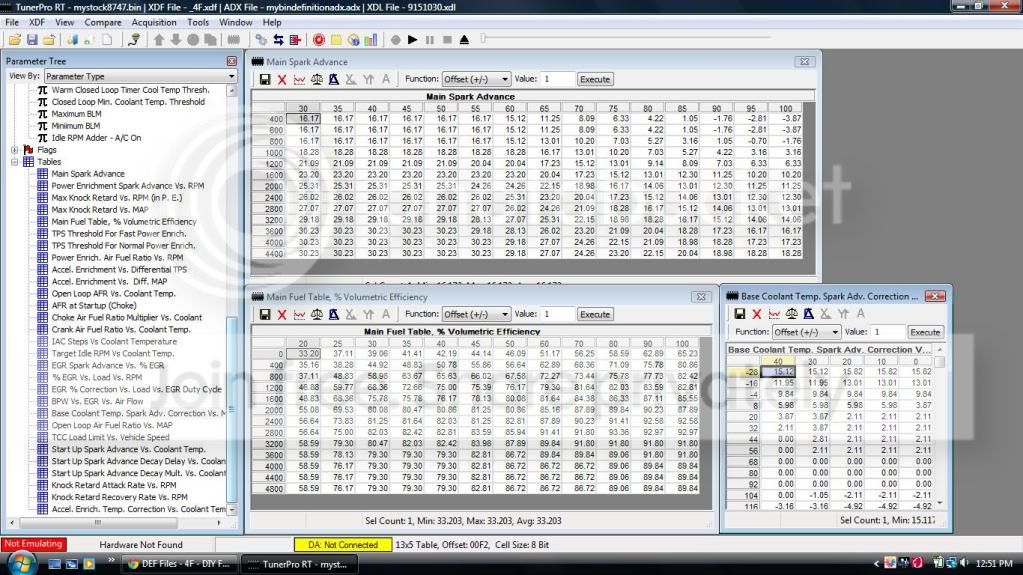Click the up arrow toolbar icon
The height and width of the screenshot is (575, 1023).
(159, 40)
